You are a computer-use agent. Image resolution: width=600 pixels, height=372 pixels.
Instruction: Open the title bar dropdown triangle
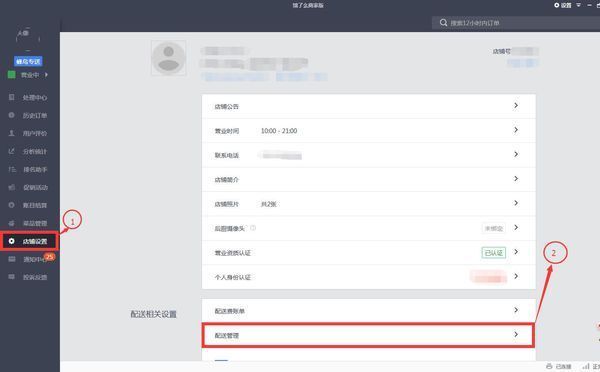[579, 5]
